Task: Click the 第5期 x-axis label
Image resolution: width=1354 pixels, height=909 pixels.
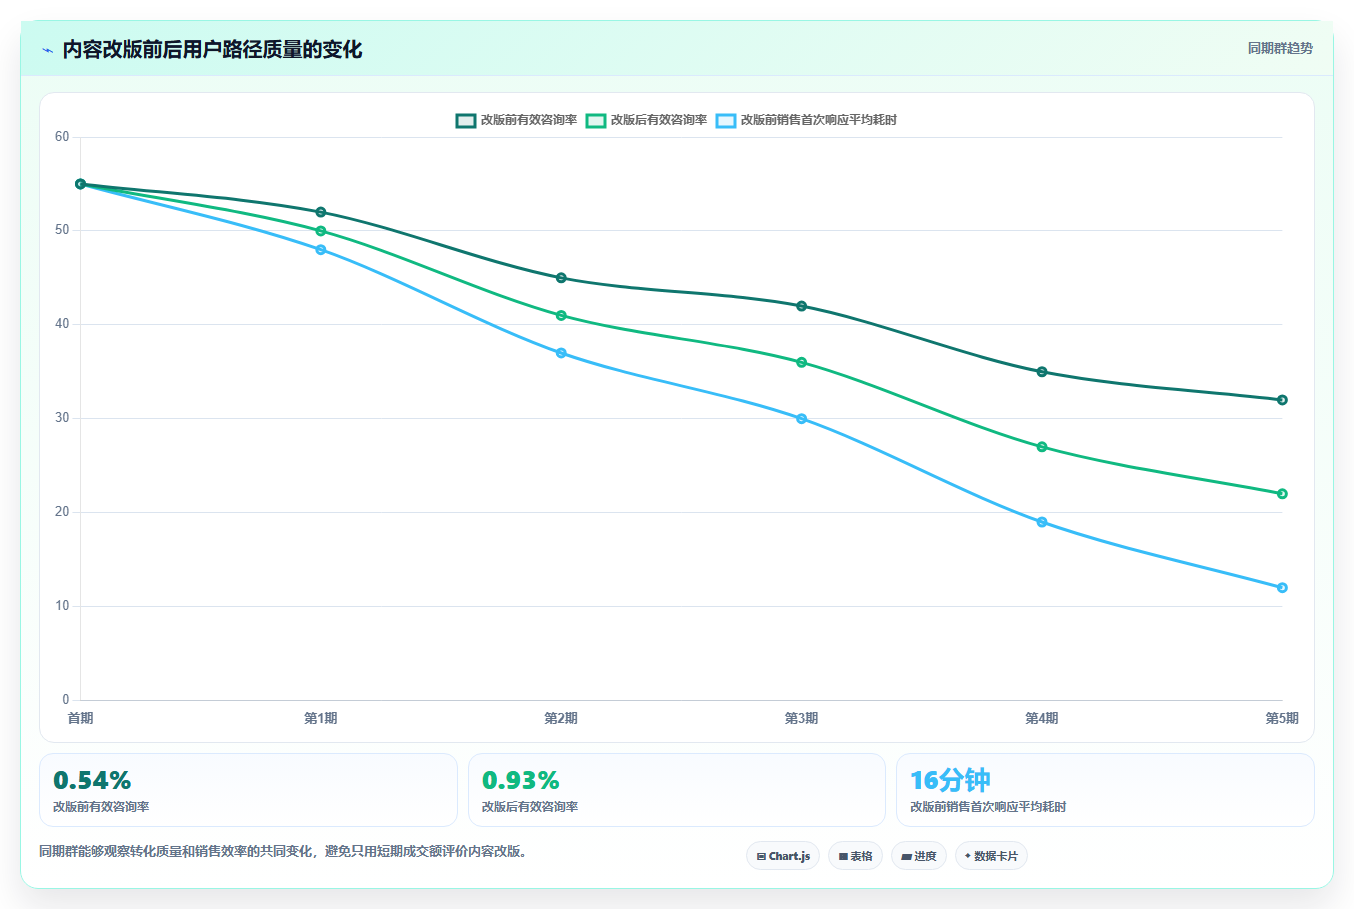Action: click(1282, 718)
